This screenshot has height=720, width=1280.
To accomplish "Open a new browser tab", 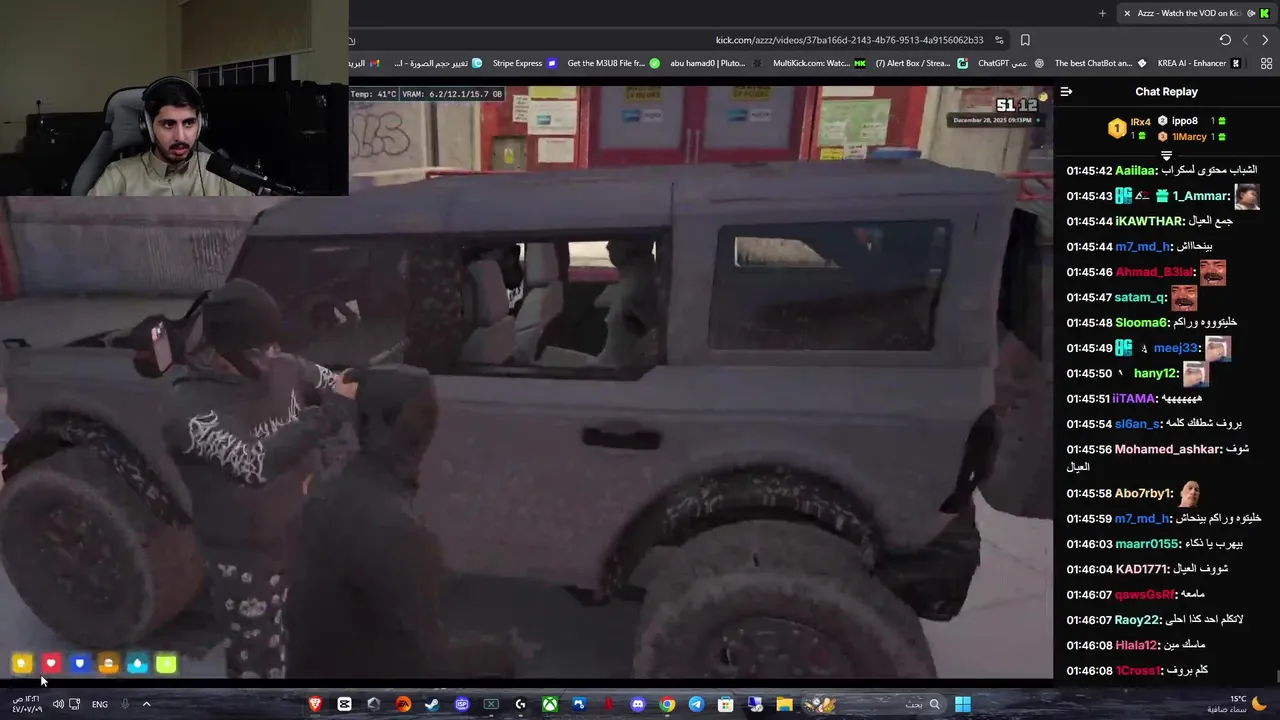I will pos(1102,13).
